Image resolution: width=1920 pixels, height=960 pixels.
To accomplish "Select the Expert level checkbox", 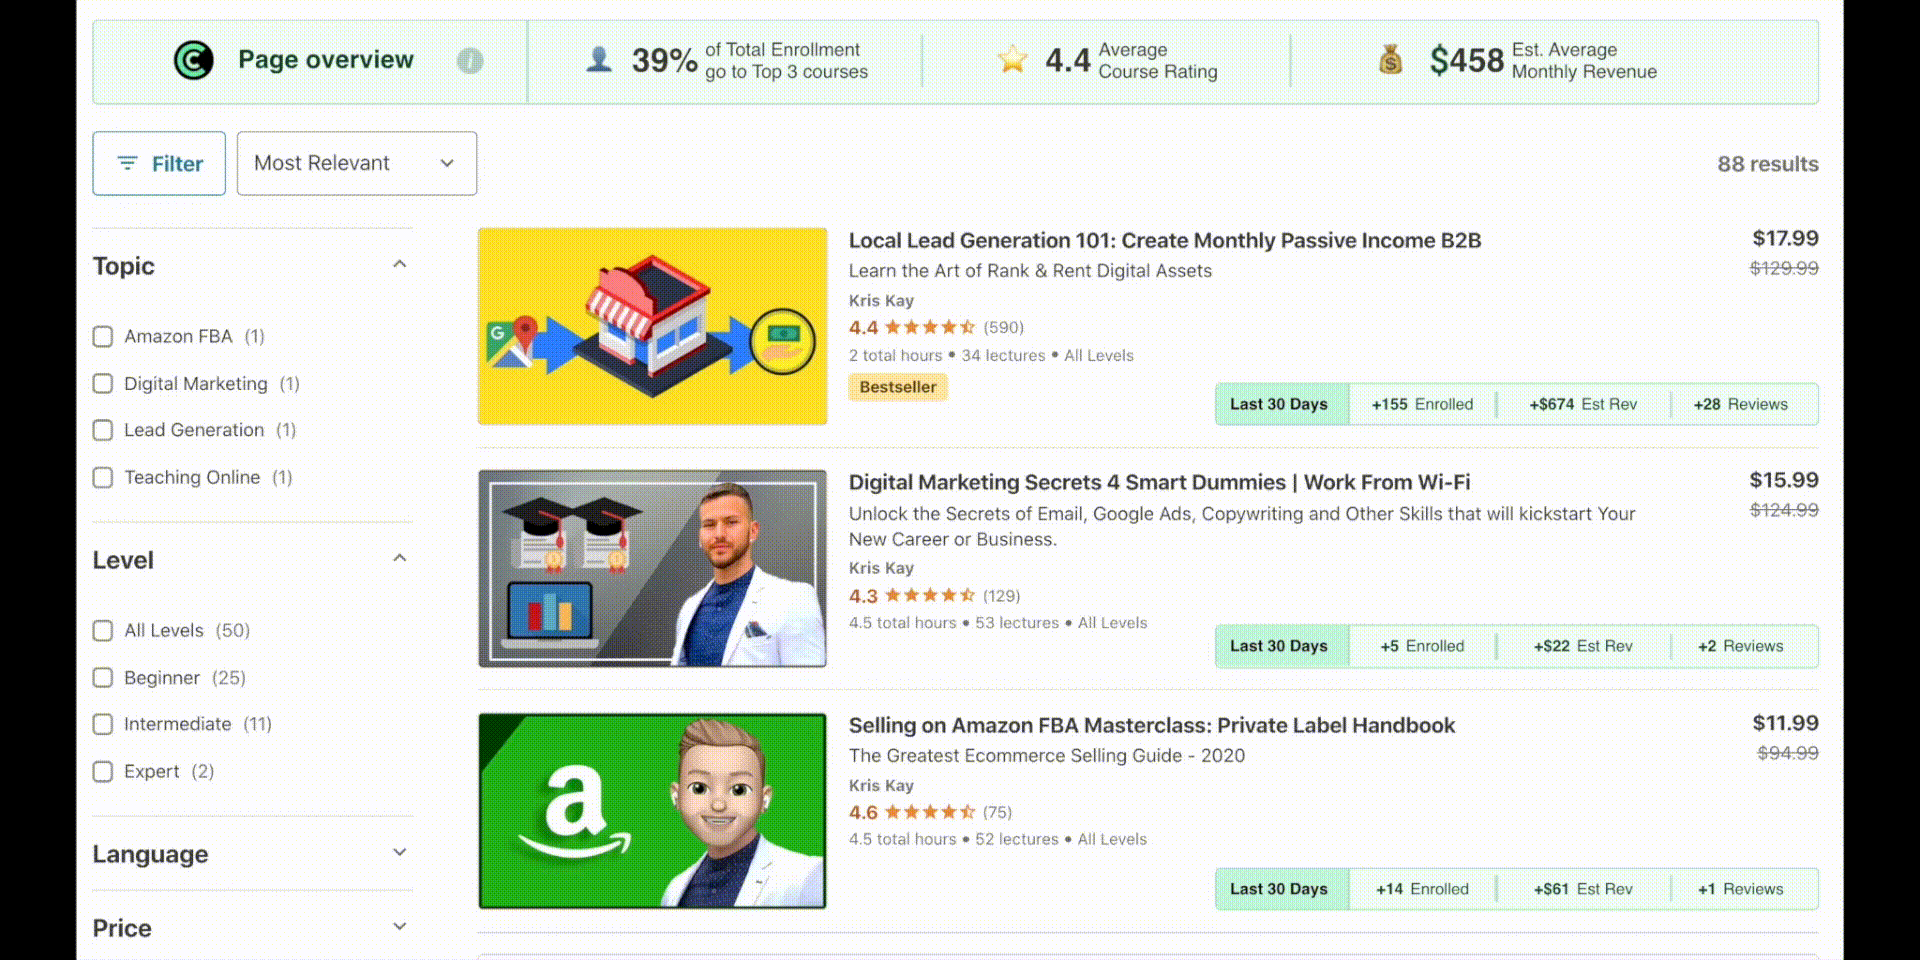I will (103, 772).
